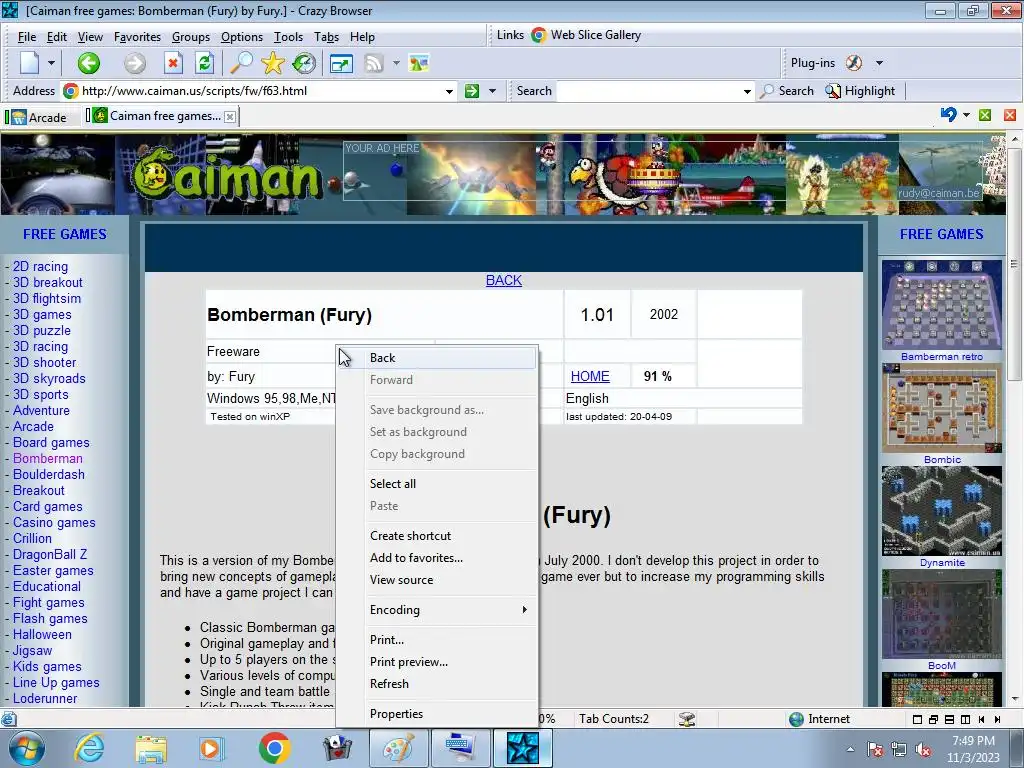Click the full-screen window toolbar icon
Viewport: 1024px width, 768px height.
click(x=341, y=63)
